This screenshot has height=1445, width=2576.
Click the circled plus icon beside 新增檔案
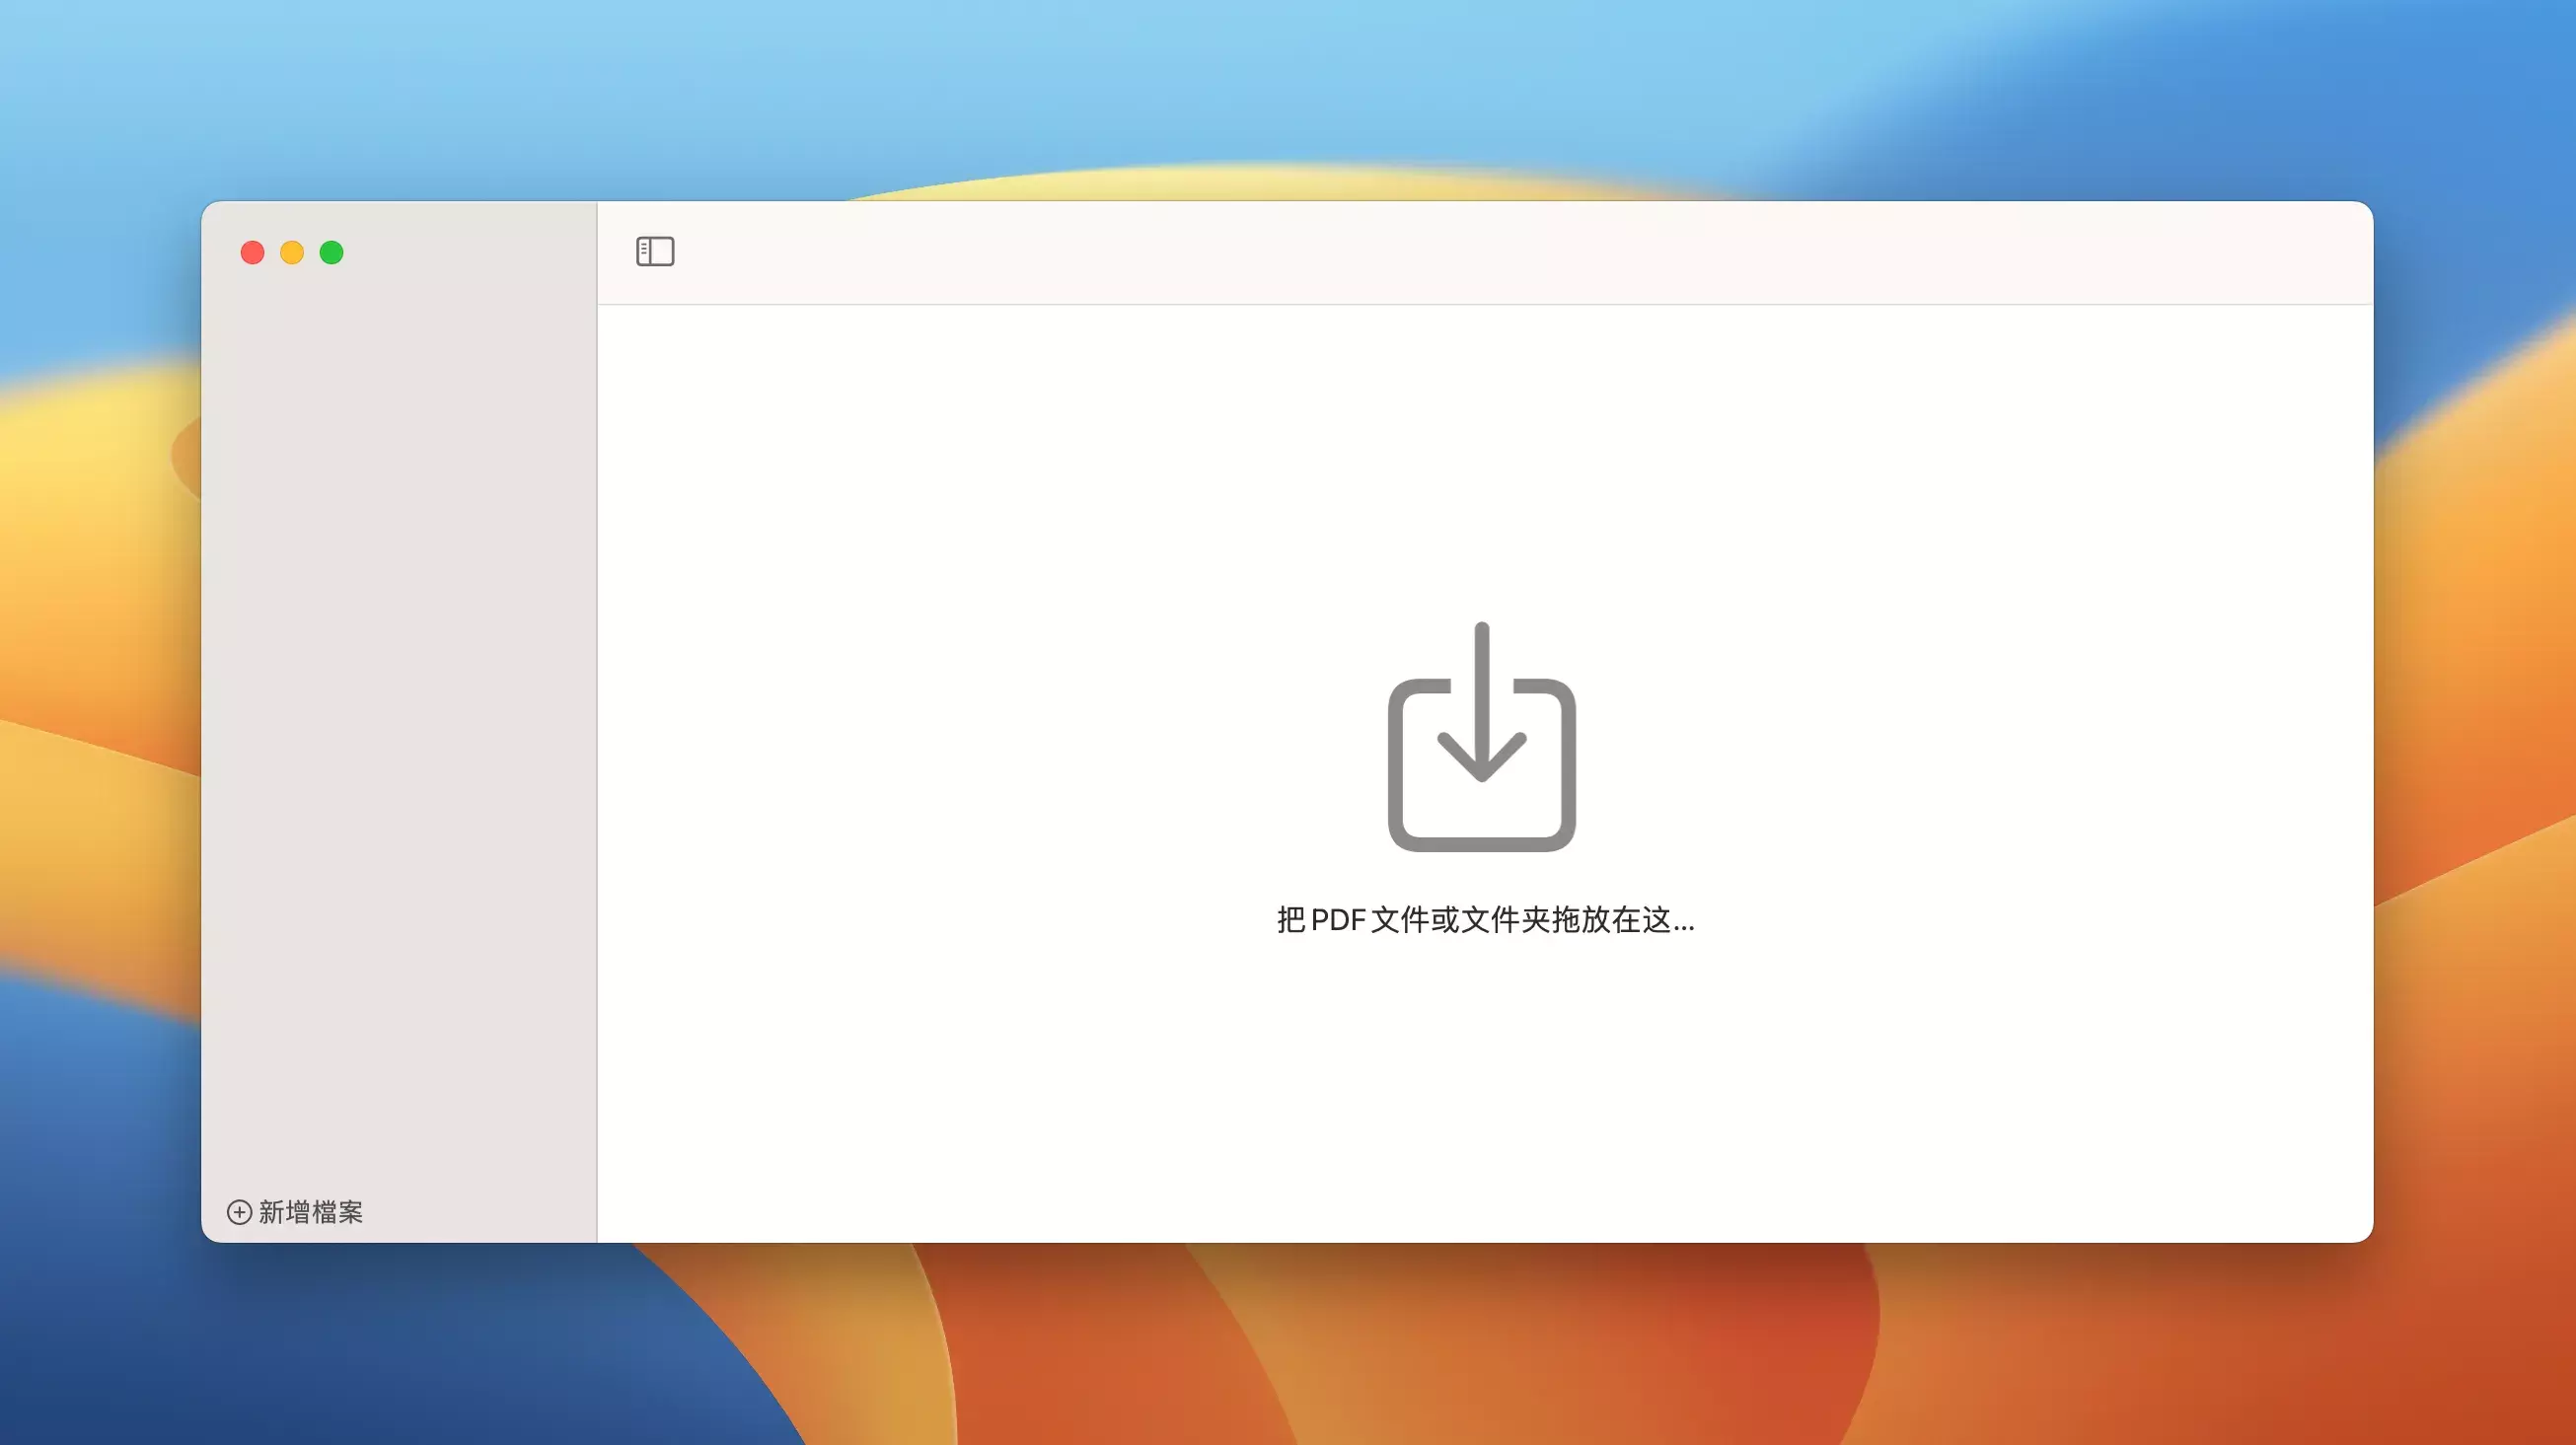point(239,1212)
